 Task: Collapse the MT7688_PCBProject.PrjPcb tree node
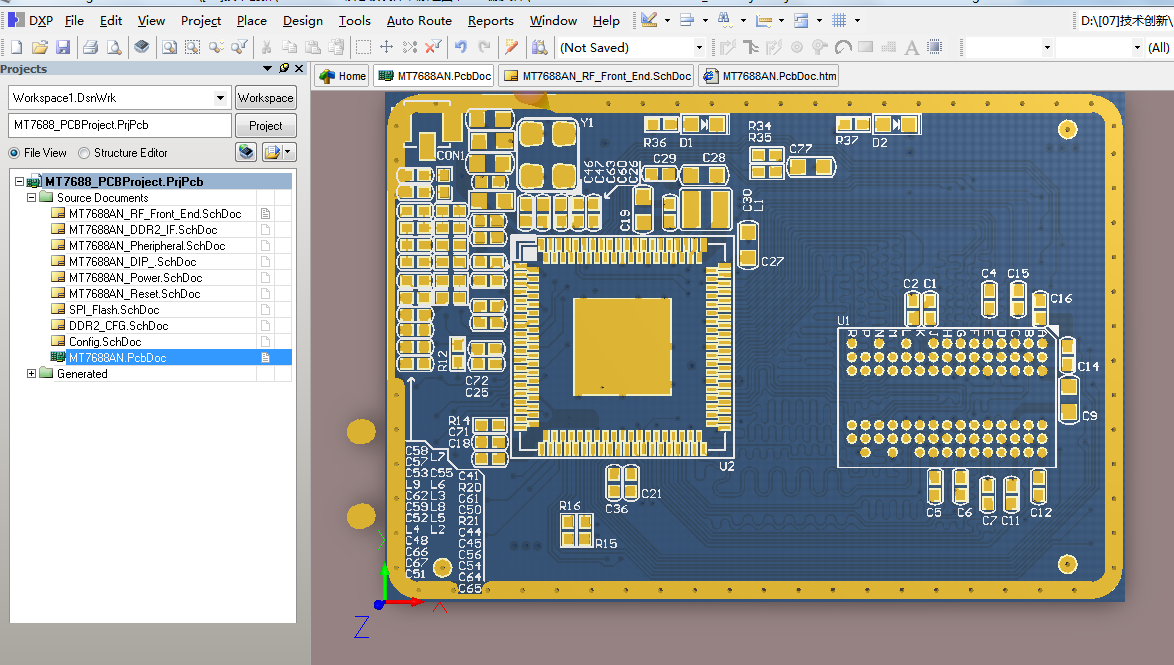[x=20, y=181]
